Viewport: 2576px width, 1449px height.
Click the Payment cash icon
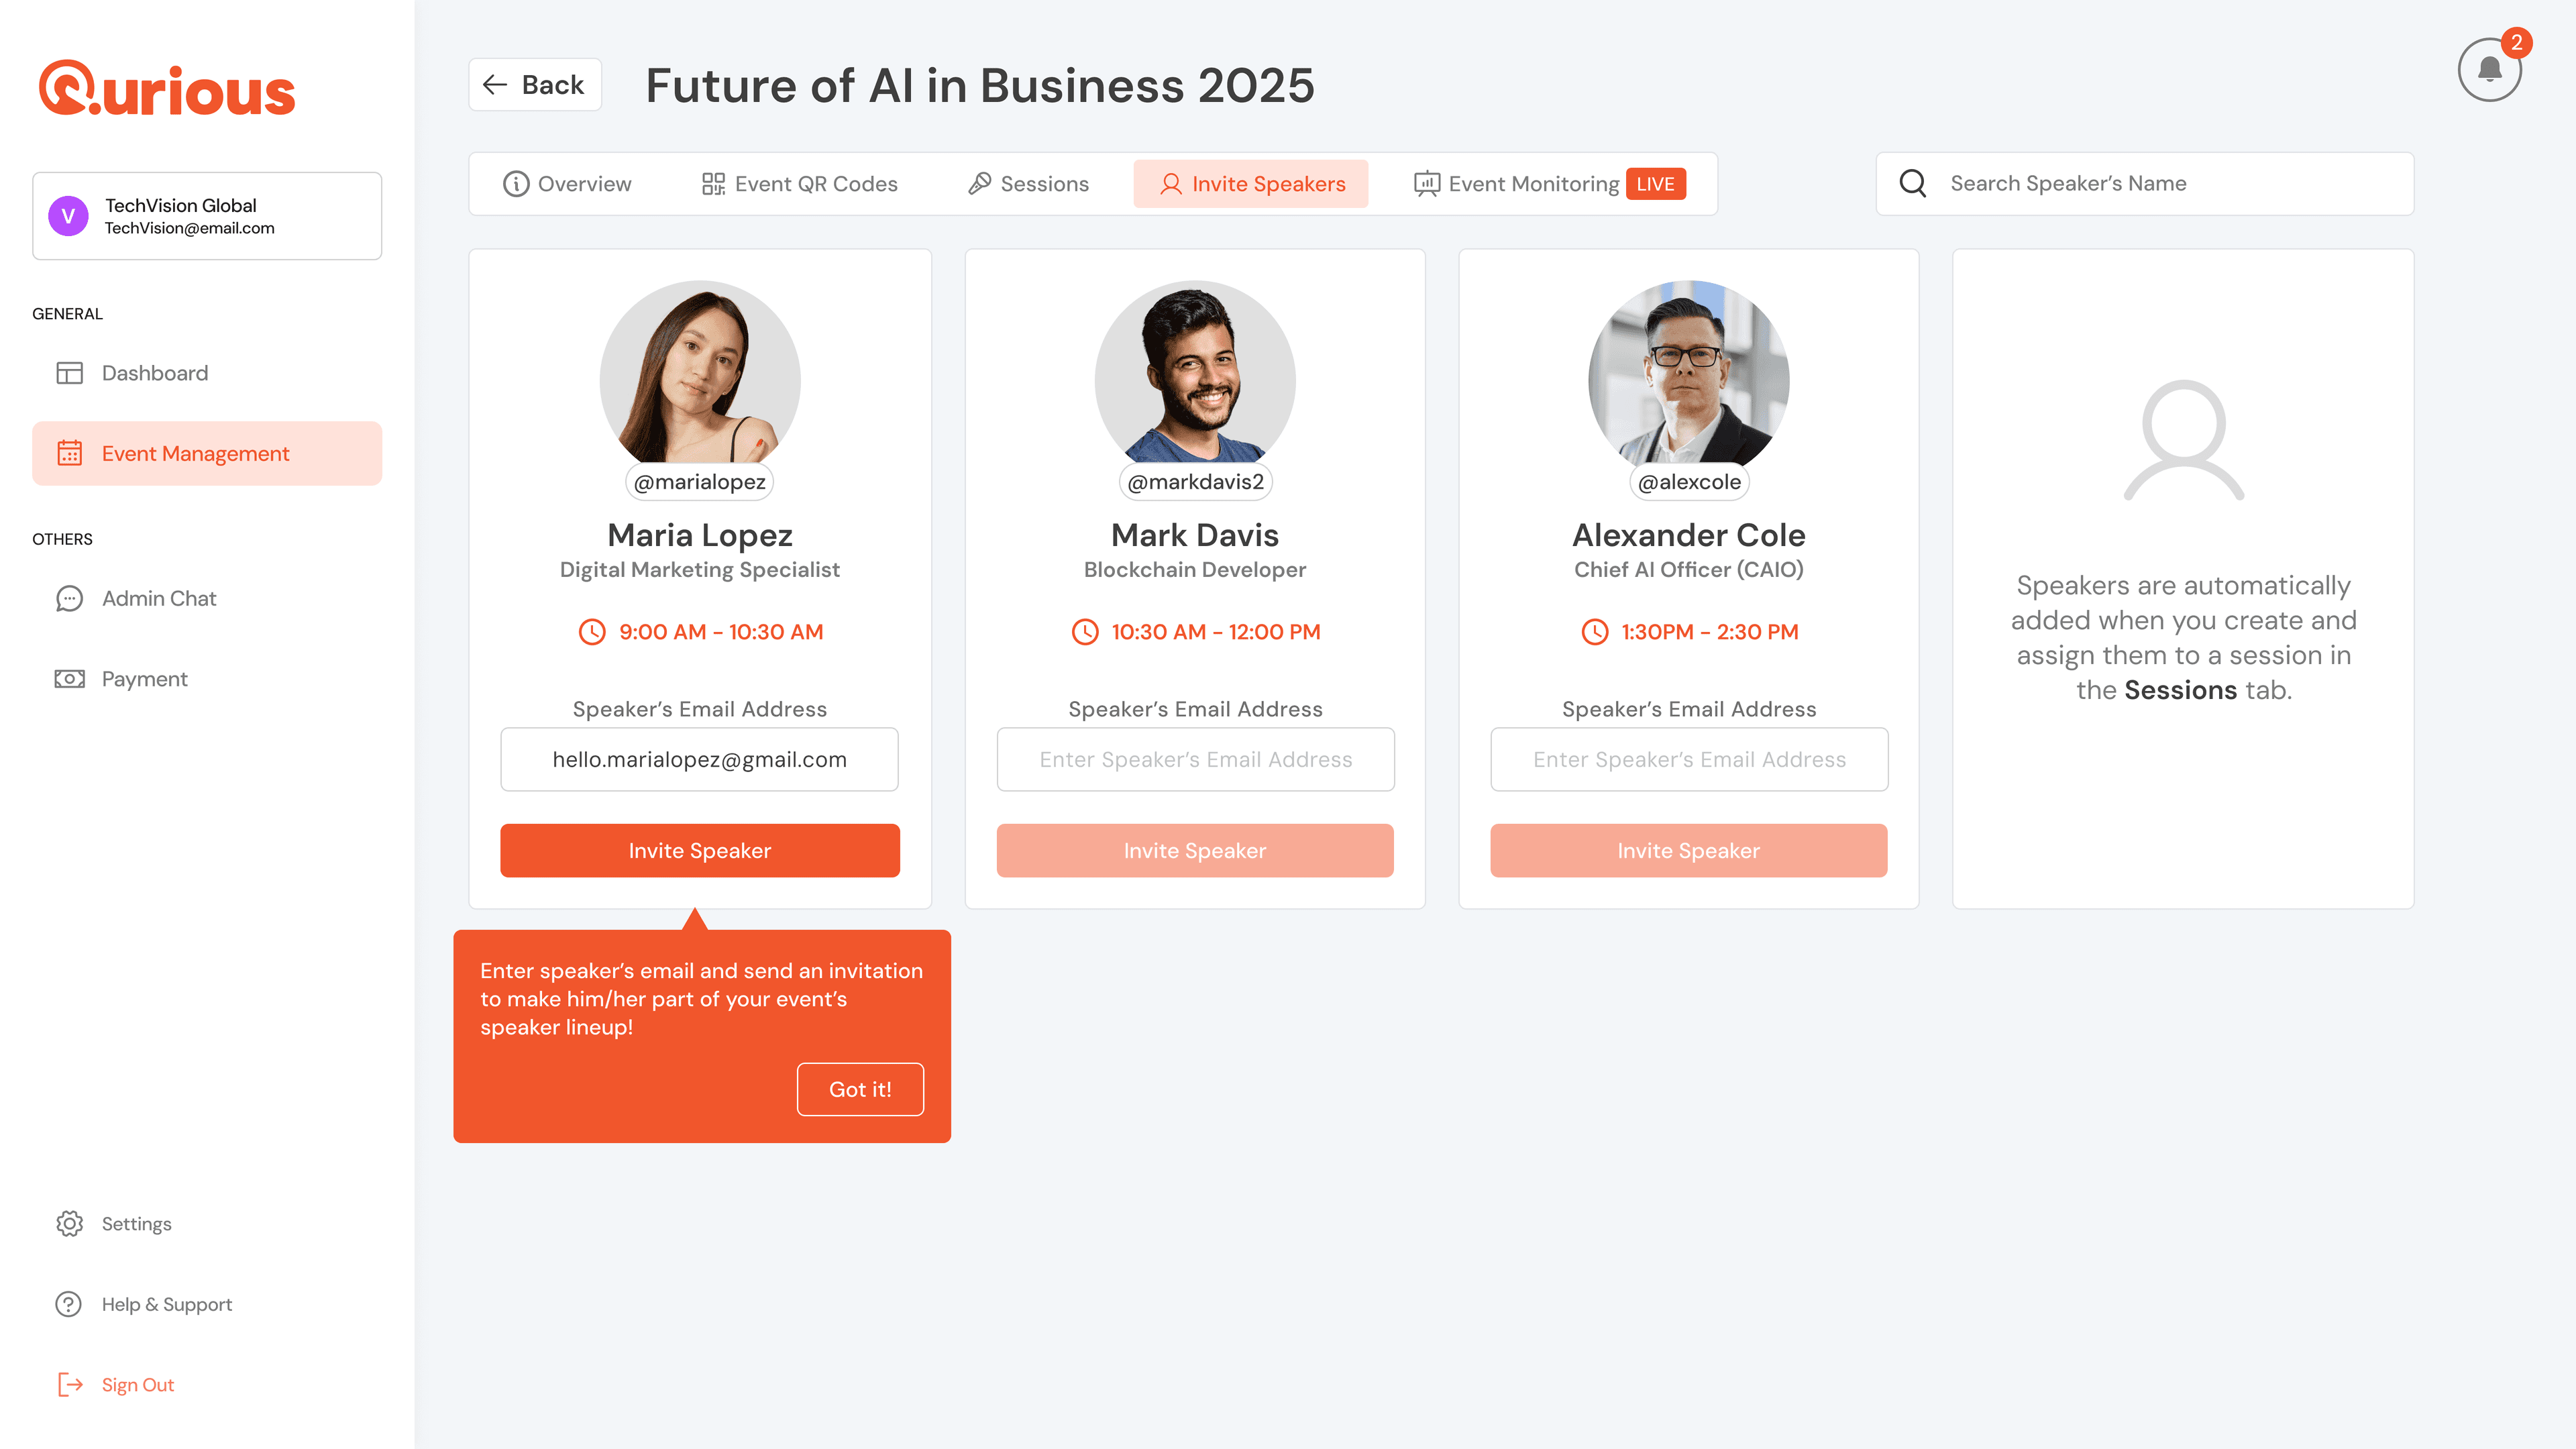point(69,679)
